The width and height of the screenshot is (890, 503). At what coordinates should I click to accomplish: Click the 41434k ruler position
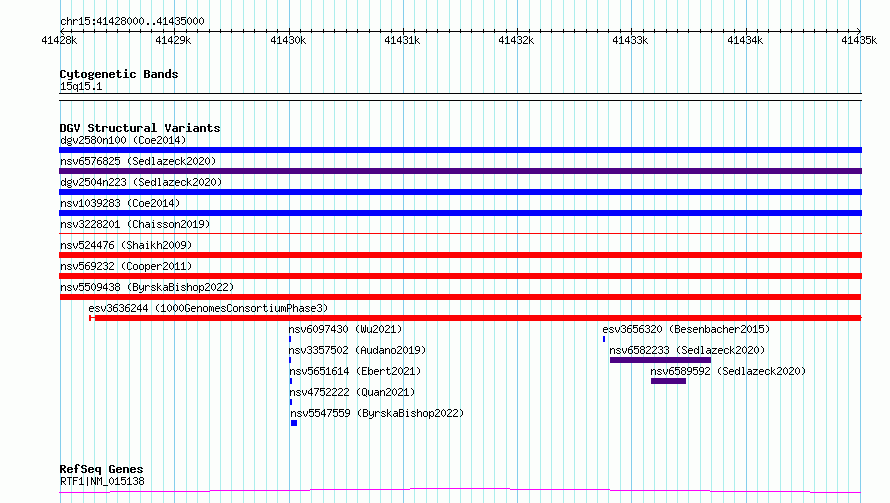(x=745, y=40)
